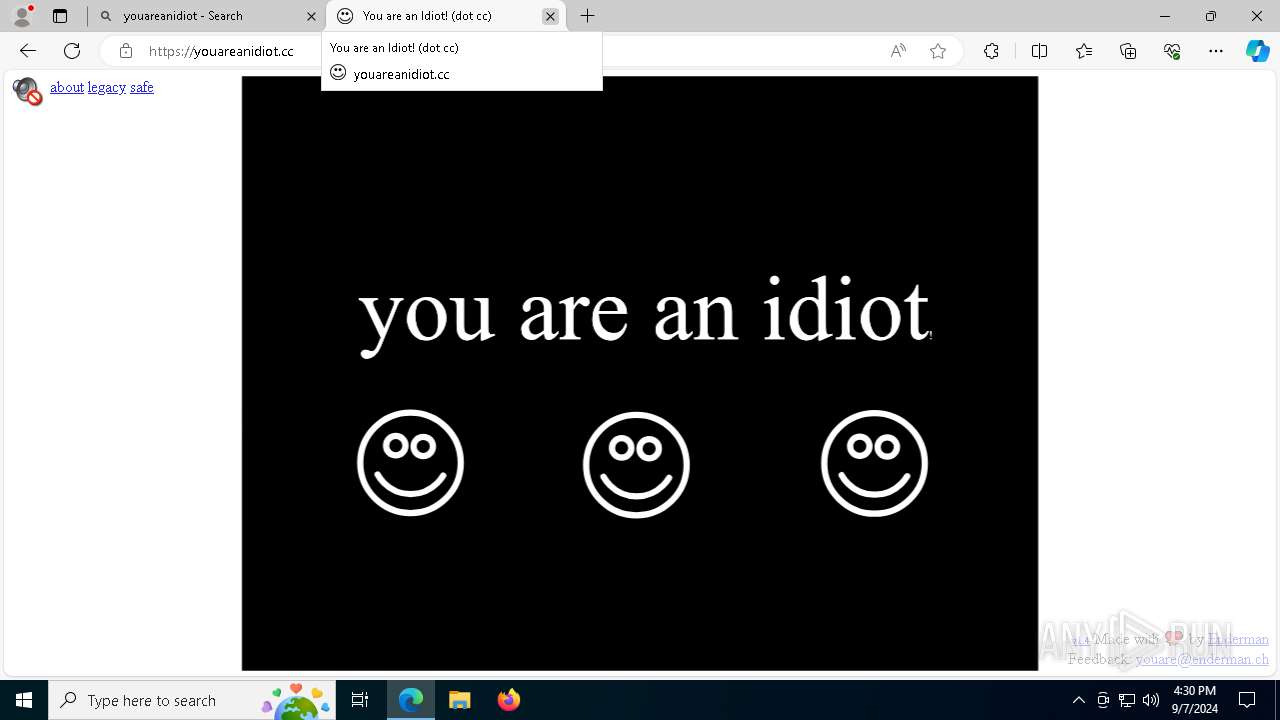This screenshot has width=1280, height=720.
Task: Open Microsoft Edge from taskbar
Action: coord(411,700)
